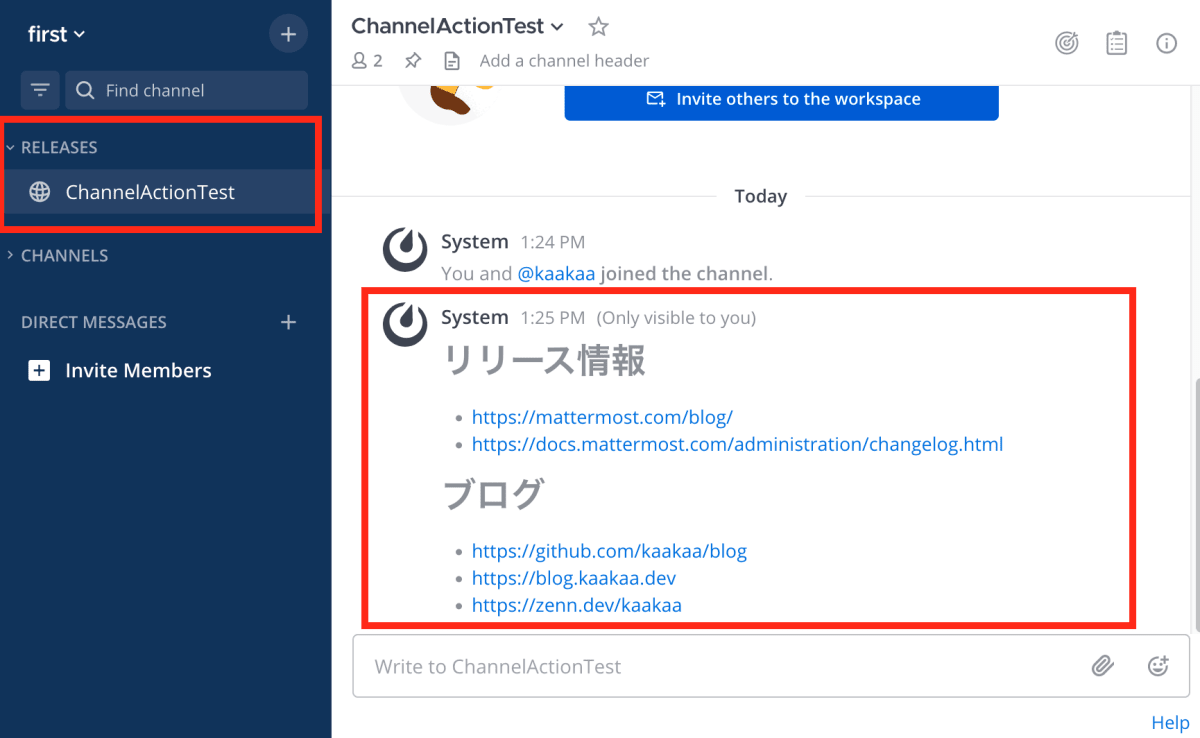Viewport: 1200px width, 738px height.
Task: Click the @kaakaa mention link
Action: pos(556,273)
